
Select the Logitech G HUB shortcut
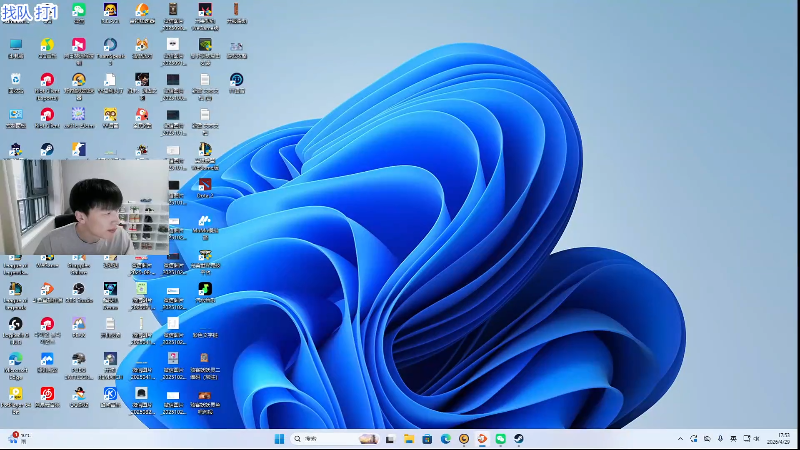(x=15, y=325)
